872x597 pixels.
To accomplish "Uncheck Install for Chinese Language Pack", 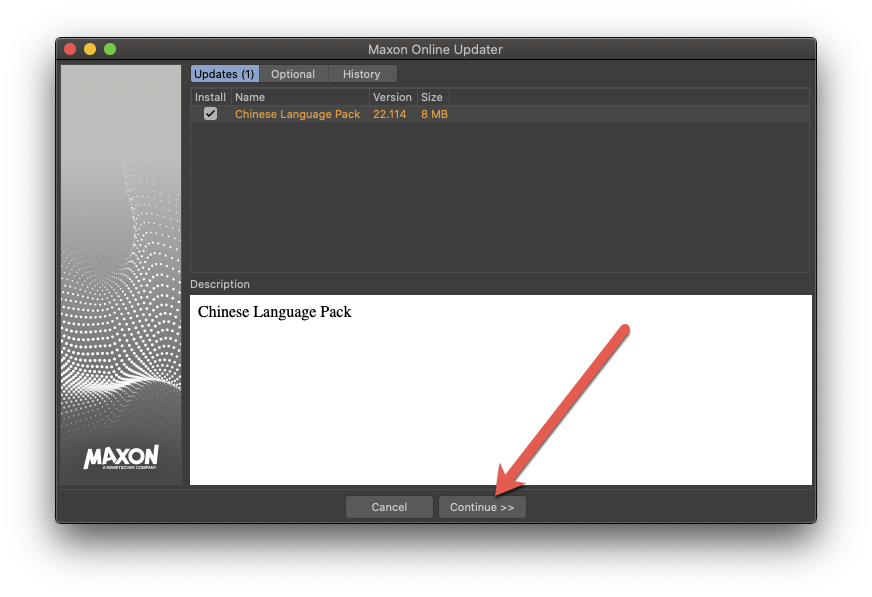I will pos(210,114).
